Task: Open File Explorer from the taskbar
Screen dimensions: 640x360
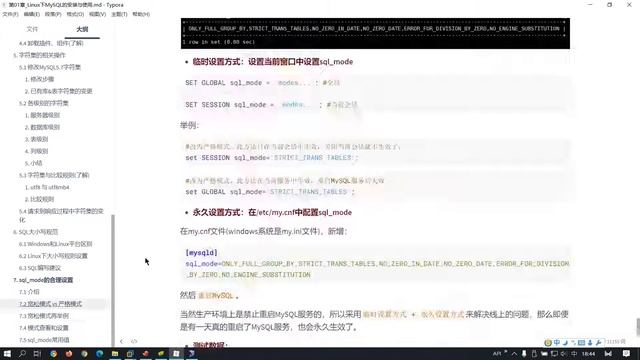Action: pos(115,353)
